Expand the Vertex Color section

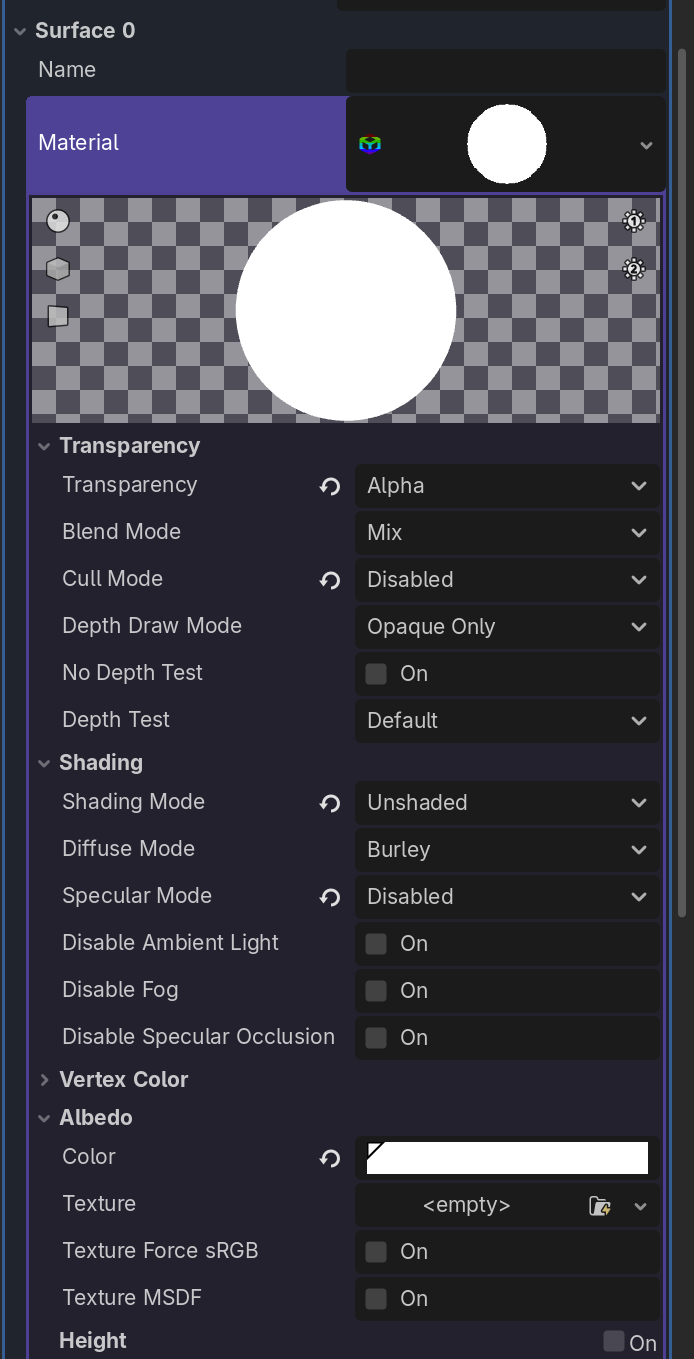pyautogui.click(x=45, y=1080)
